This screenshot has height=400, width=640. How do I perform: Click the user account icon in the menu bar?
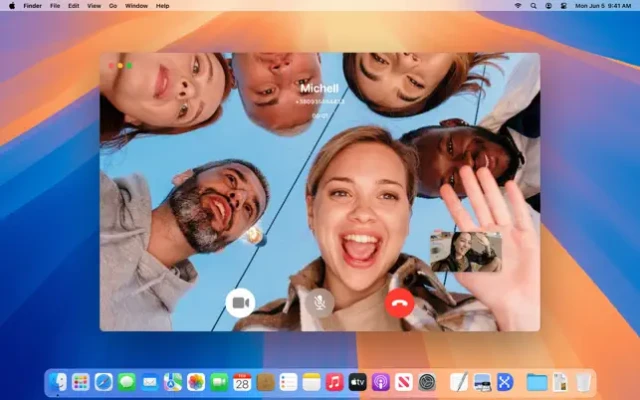549,6
